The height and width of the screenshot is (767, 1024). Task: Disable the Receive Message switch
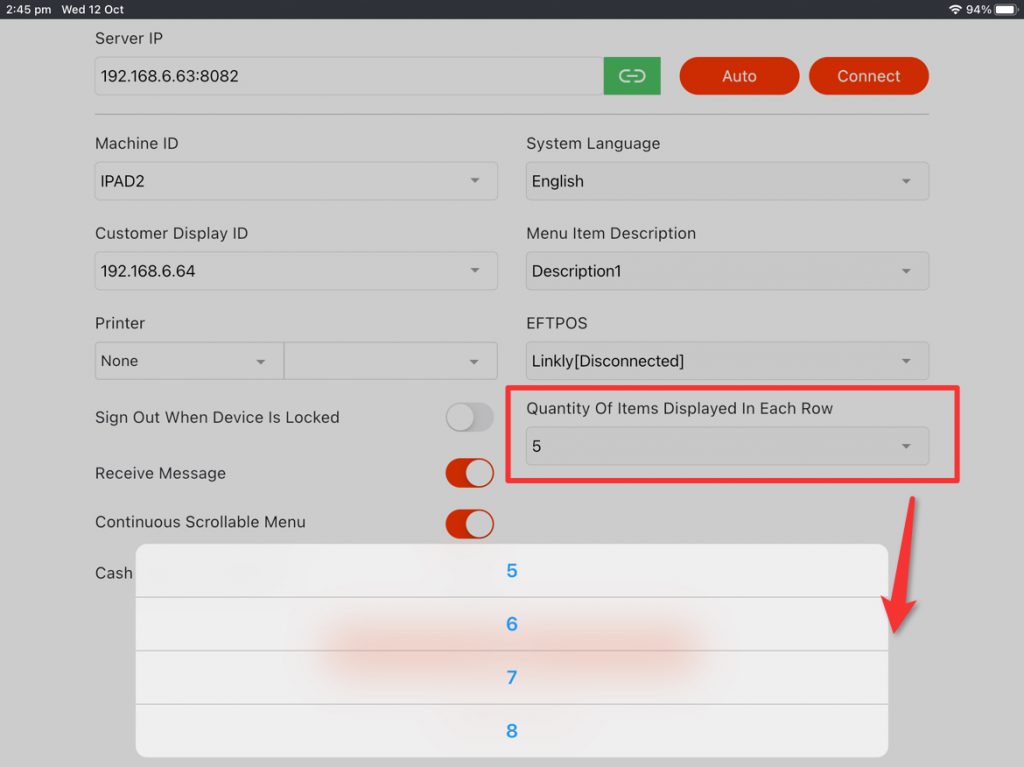pyautogui.click(x=470, y=473)
